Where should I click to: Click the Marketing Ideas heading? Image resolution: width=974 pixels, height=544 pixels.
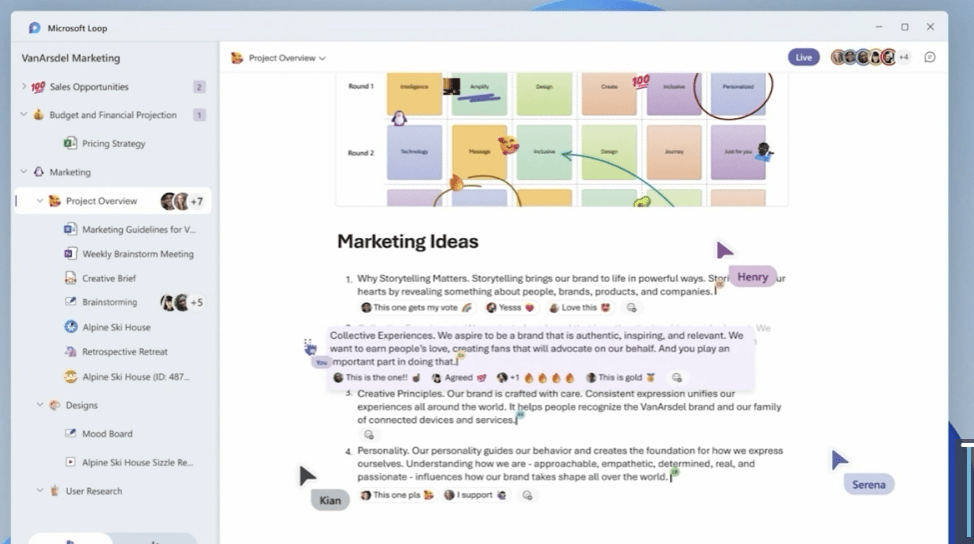click(x=407, y=241)
